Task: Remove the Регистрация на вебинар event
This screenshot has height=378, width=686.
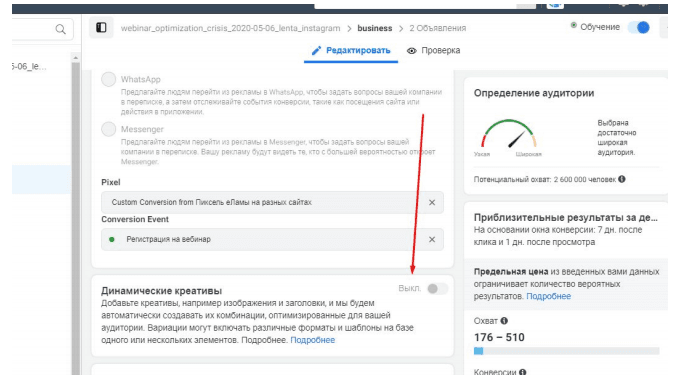Action: point(432,239)
